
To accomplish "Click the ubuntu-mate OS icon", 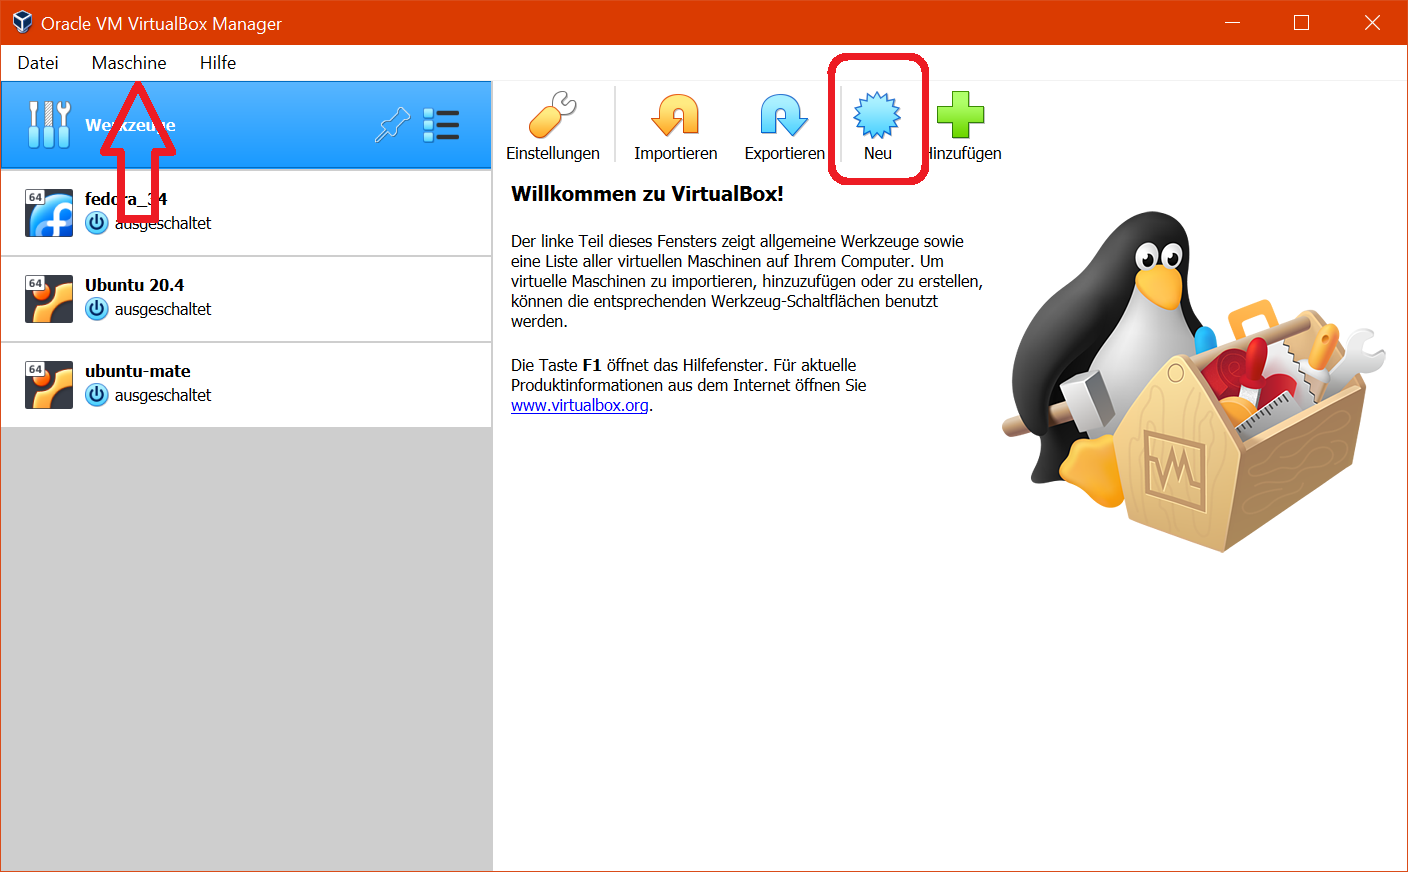I will pos(49,384).
